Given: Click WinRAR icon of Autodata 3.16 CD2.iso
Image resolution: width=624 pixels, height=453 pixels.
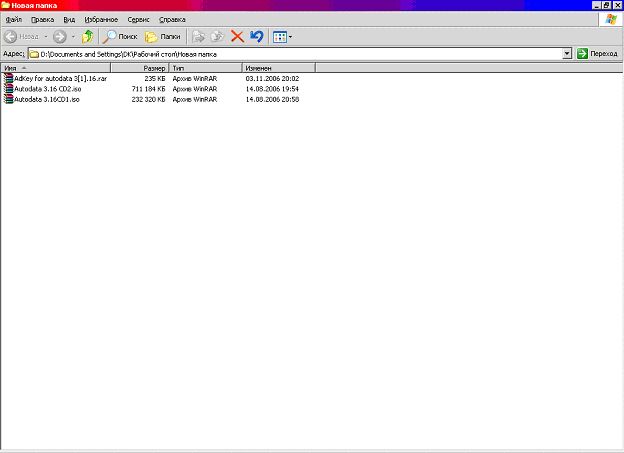Looking at the screenshot, I should tap(8, 89).
